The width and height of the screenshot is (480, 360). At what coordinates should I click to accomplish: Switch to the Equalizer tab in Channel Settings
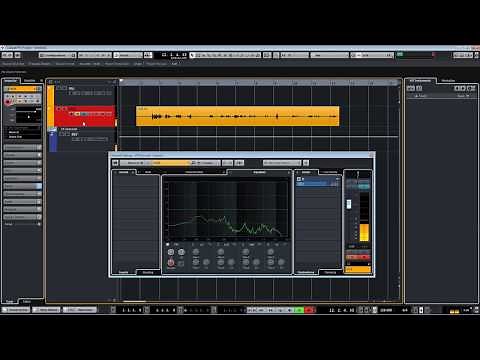(x=259, y=172)
